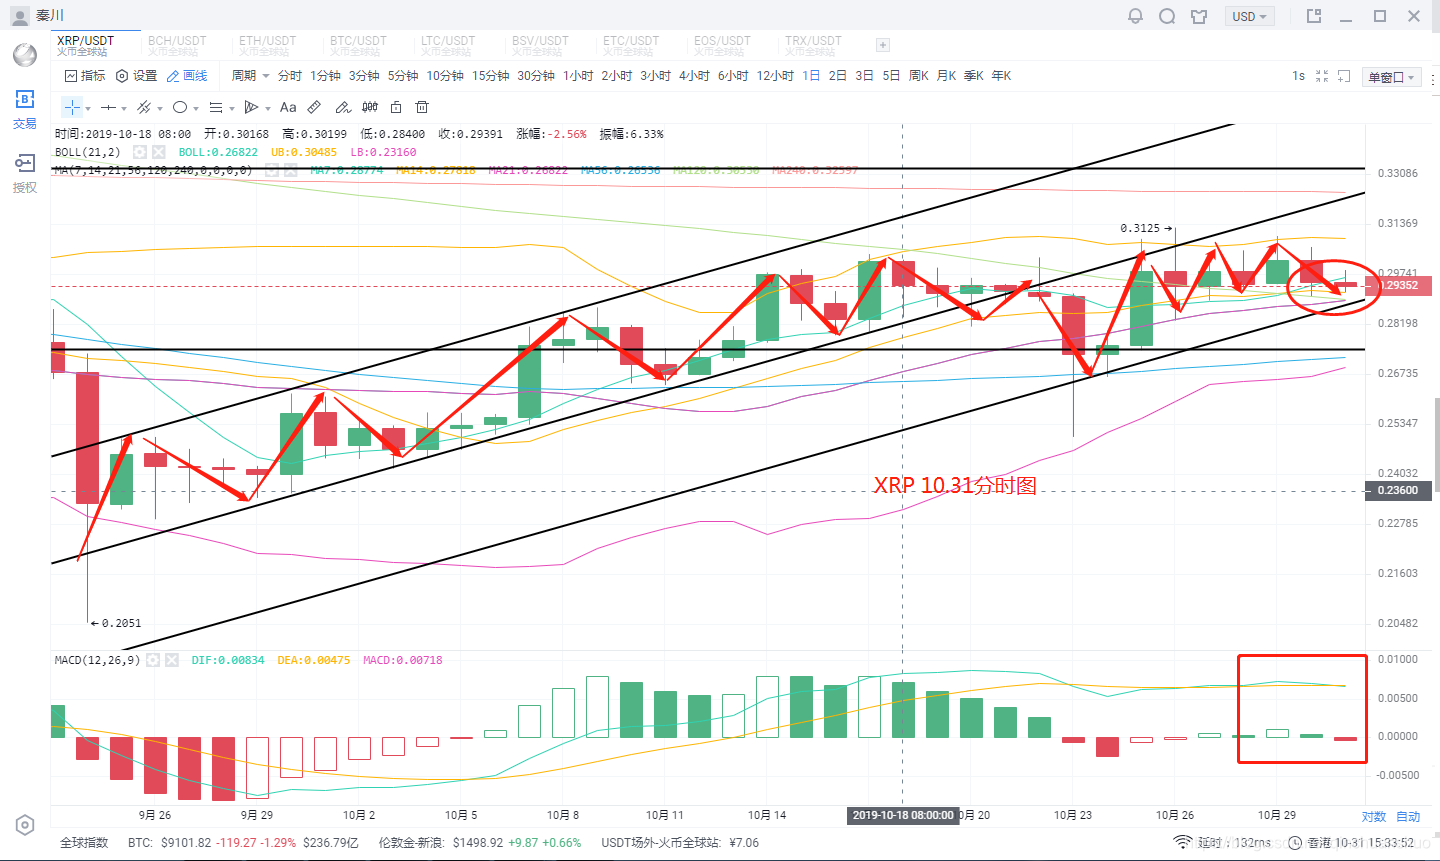
Task: Open 授权 authorization panel in sidebar
Action: (x=25, y=172)
